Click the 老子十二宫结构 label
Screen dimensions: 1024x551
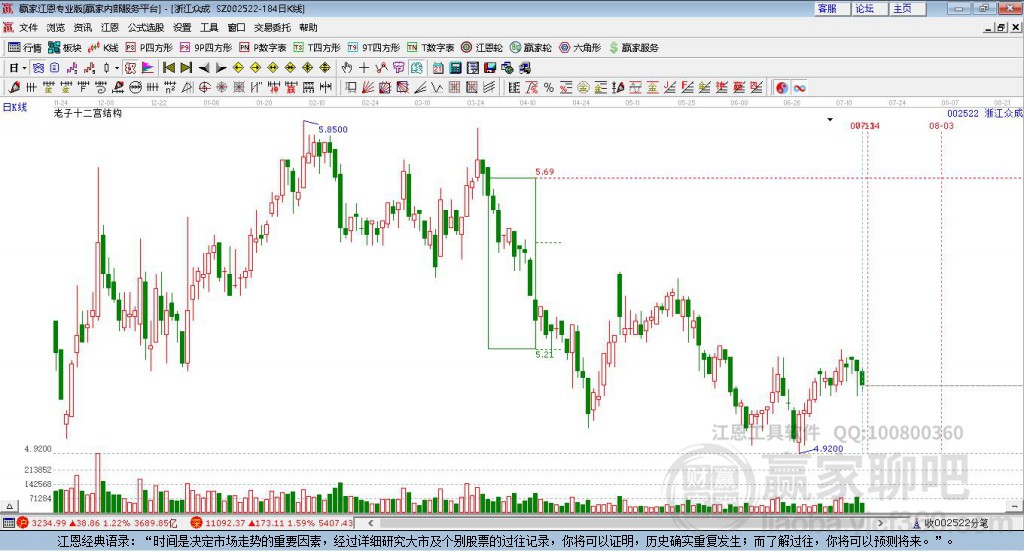click(x=88, y=113)
